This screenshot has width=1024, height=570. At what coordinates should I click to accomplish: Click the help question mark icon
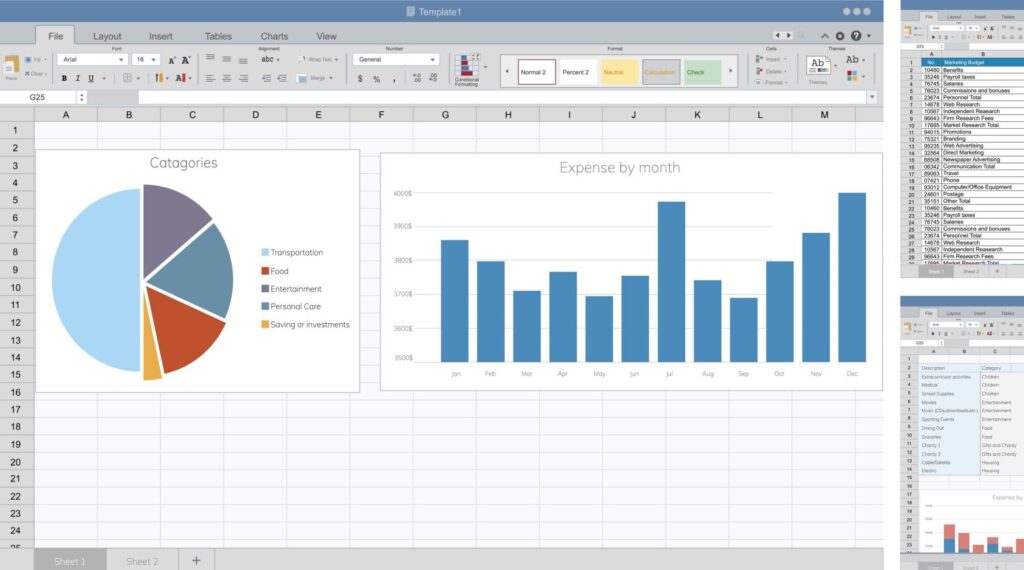click(855, 36)
